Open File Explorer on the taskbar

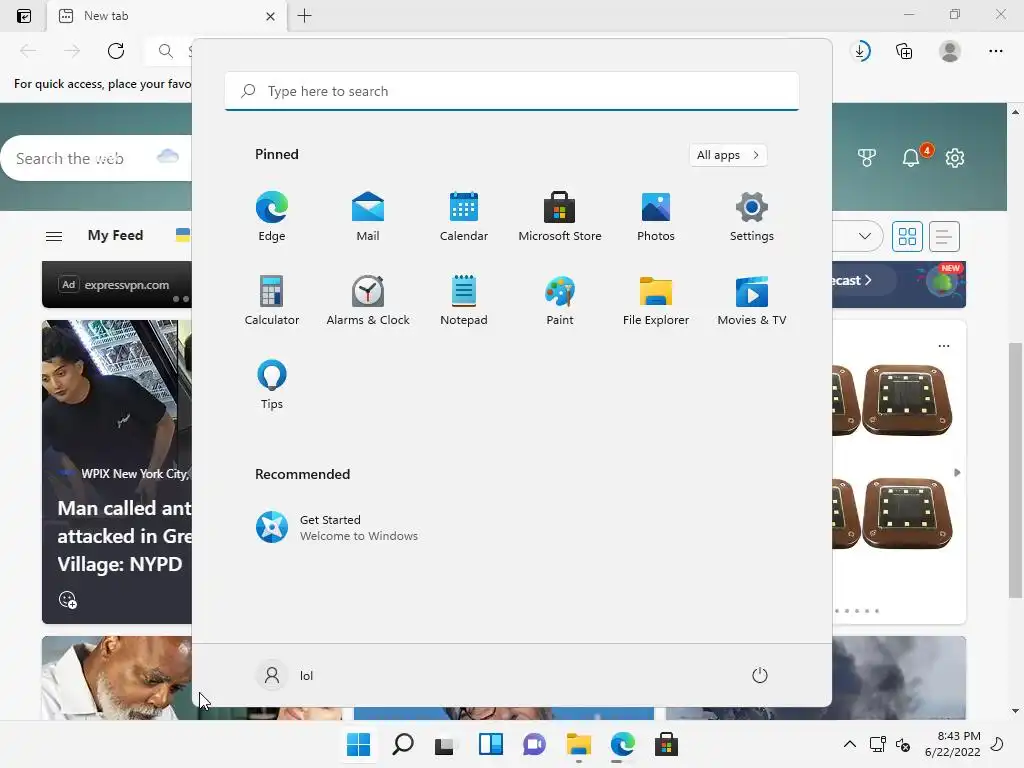pos(579,744)
